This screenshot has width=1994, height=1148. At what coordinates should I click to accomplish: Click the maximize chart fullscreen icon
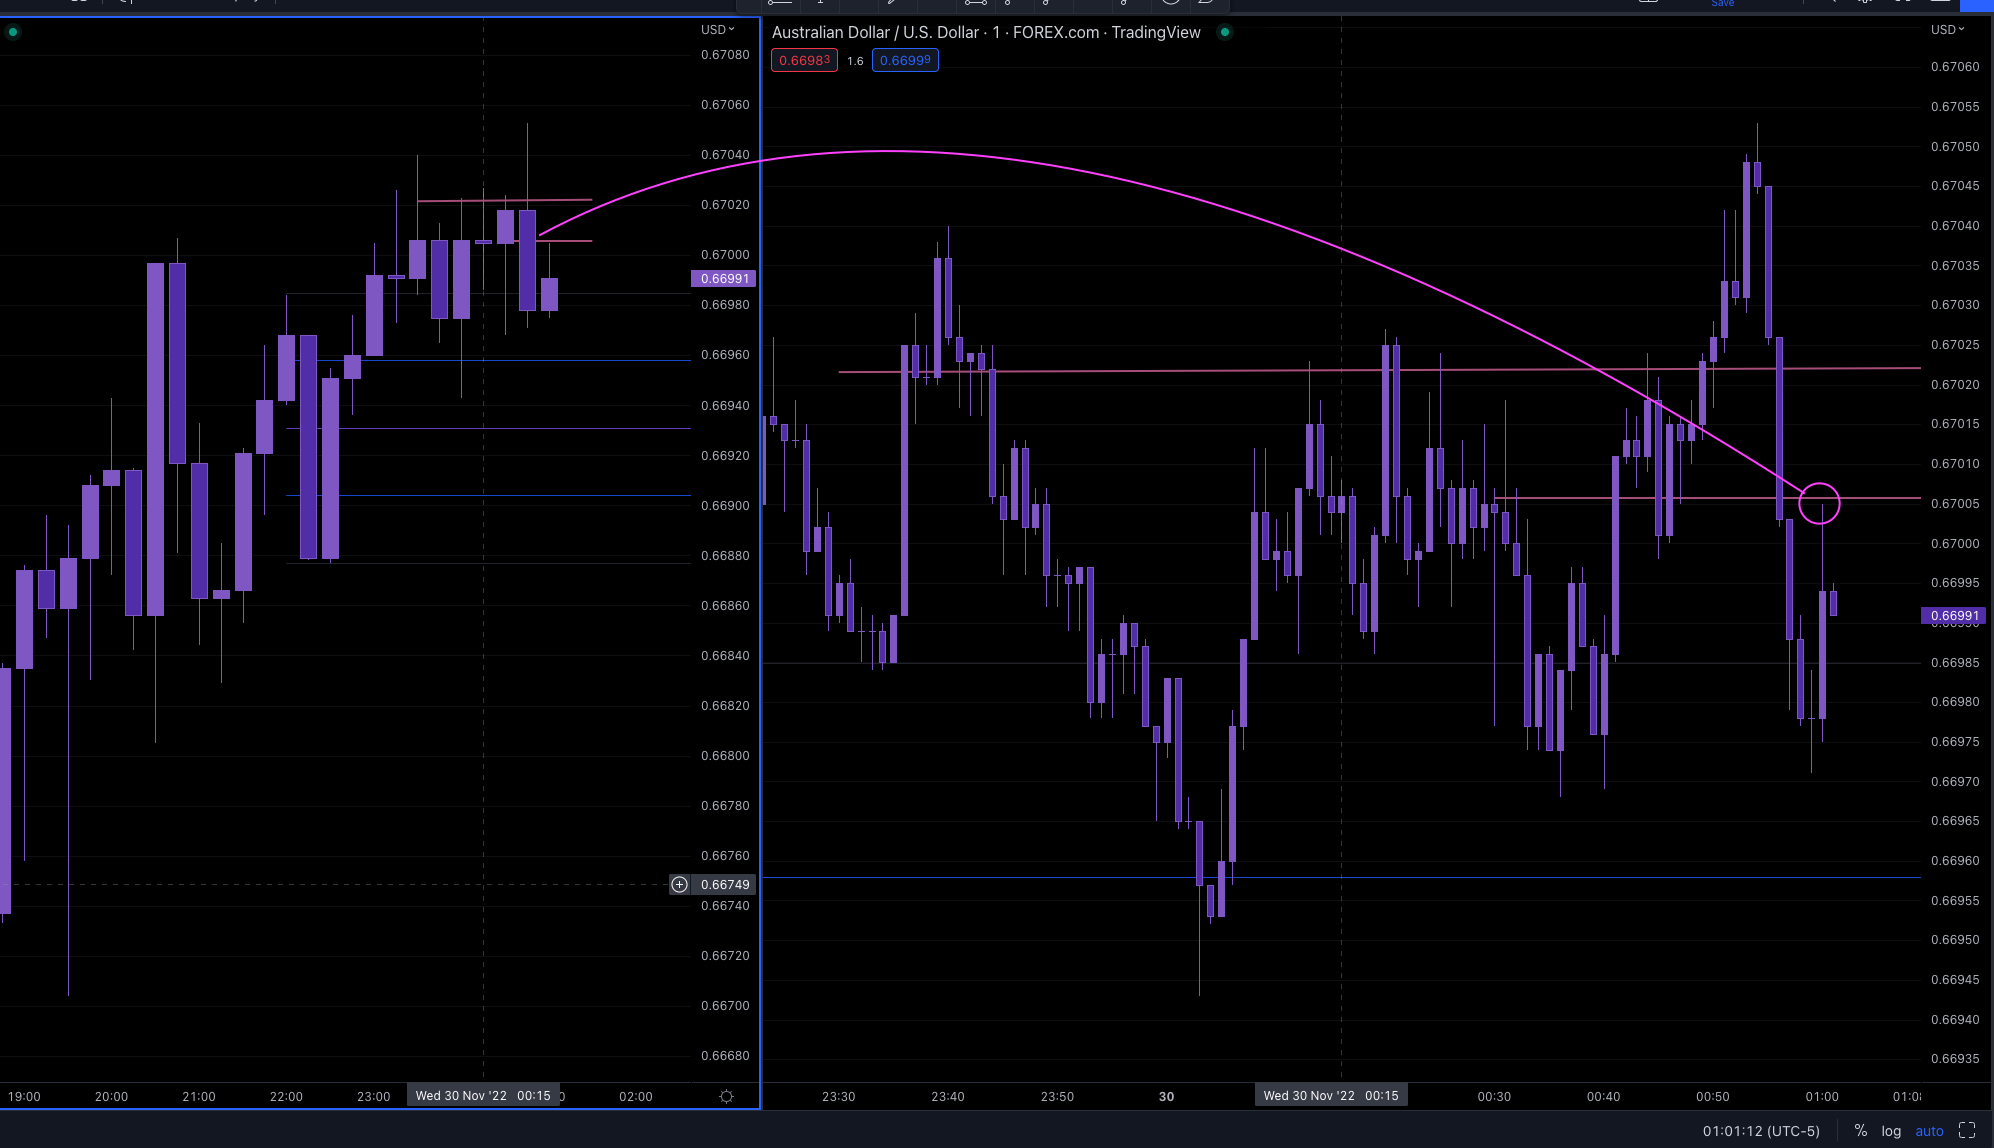coord(1967,1131)
